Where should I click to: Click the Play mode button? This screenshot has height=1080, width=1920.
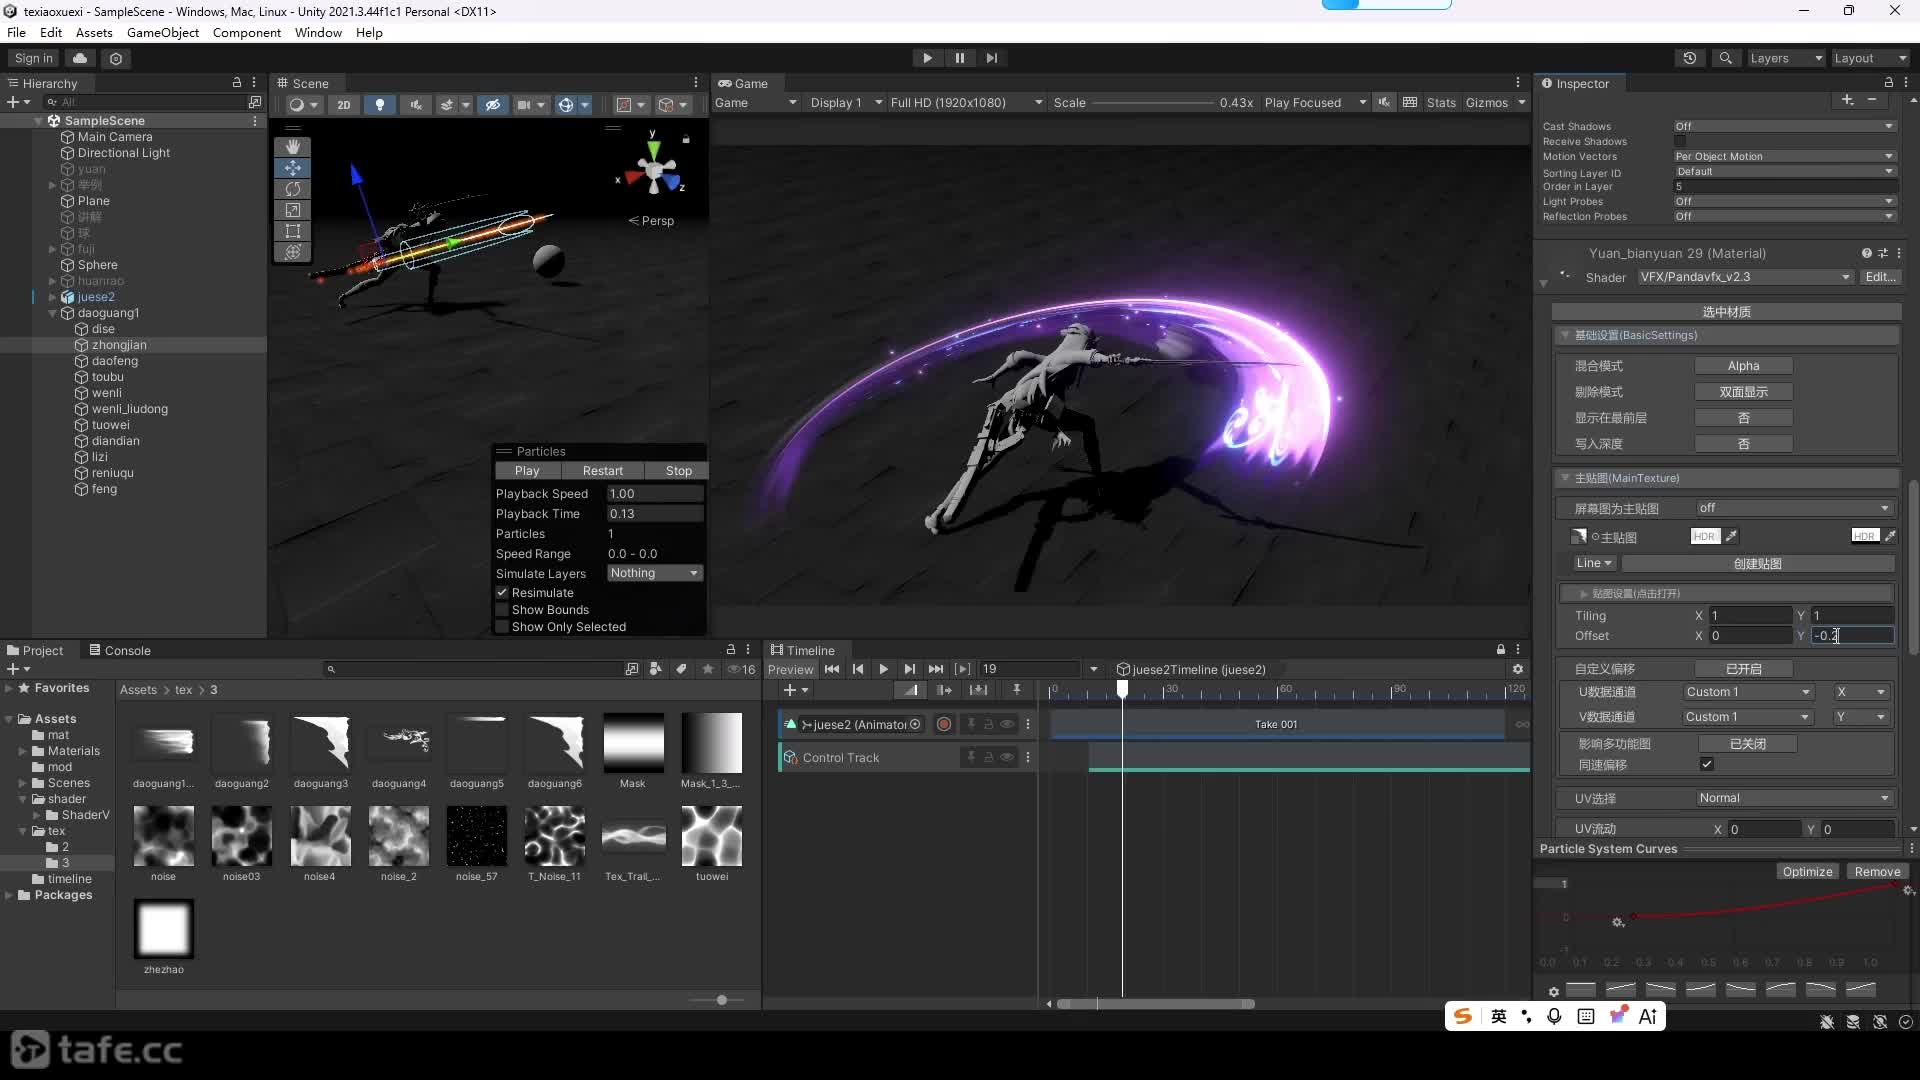point(927,58)
